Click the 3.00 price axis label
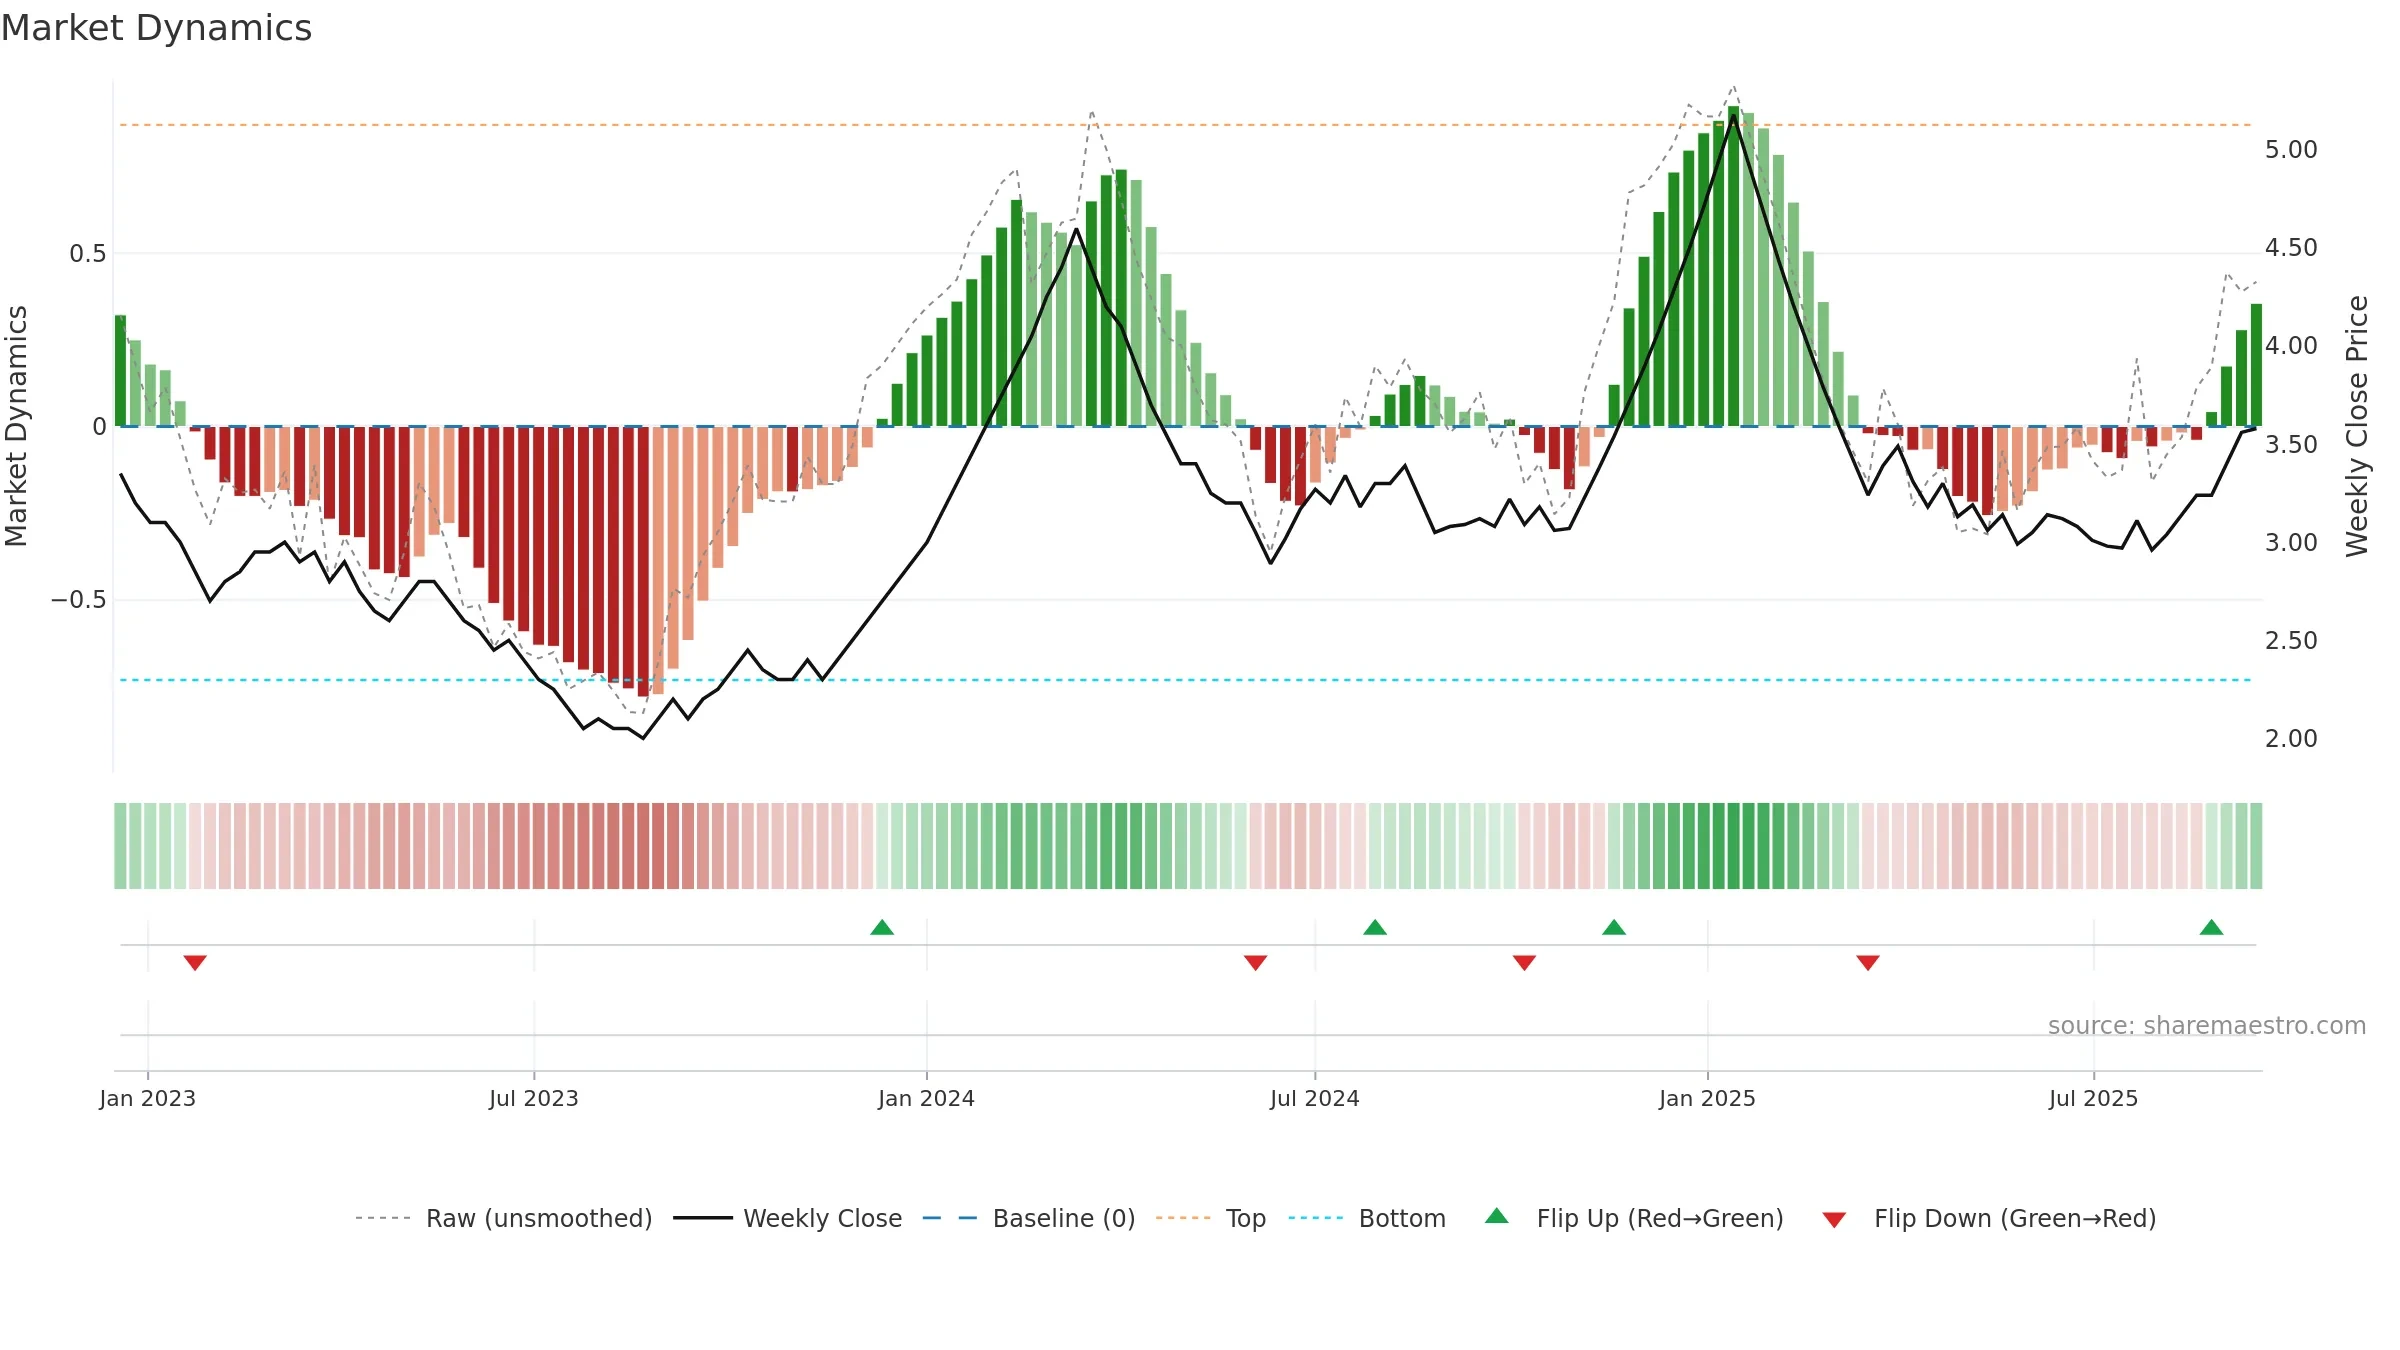The image size is (2400, 1350). [x=2291, y=543]
